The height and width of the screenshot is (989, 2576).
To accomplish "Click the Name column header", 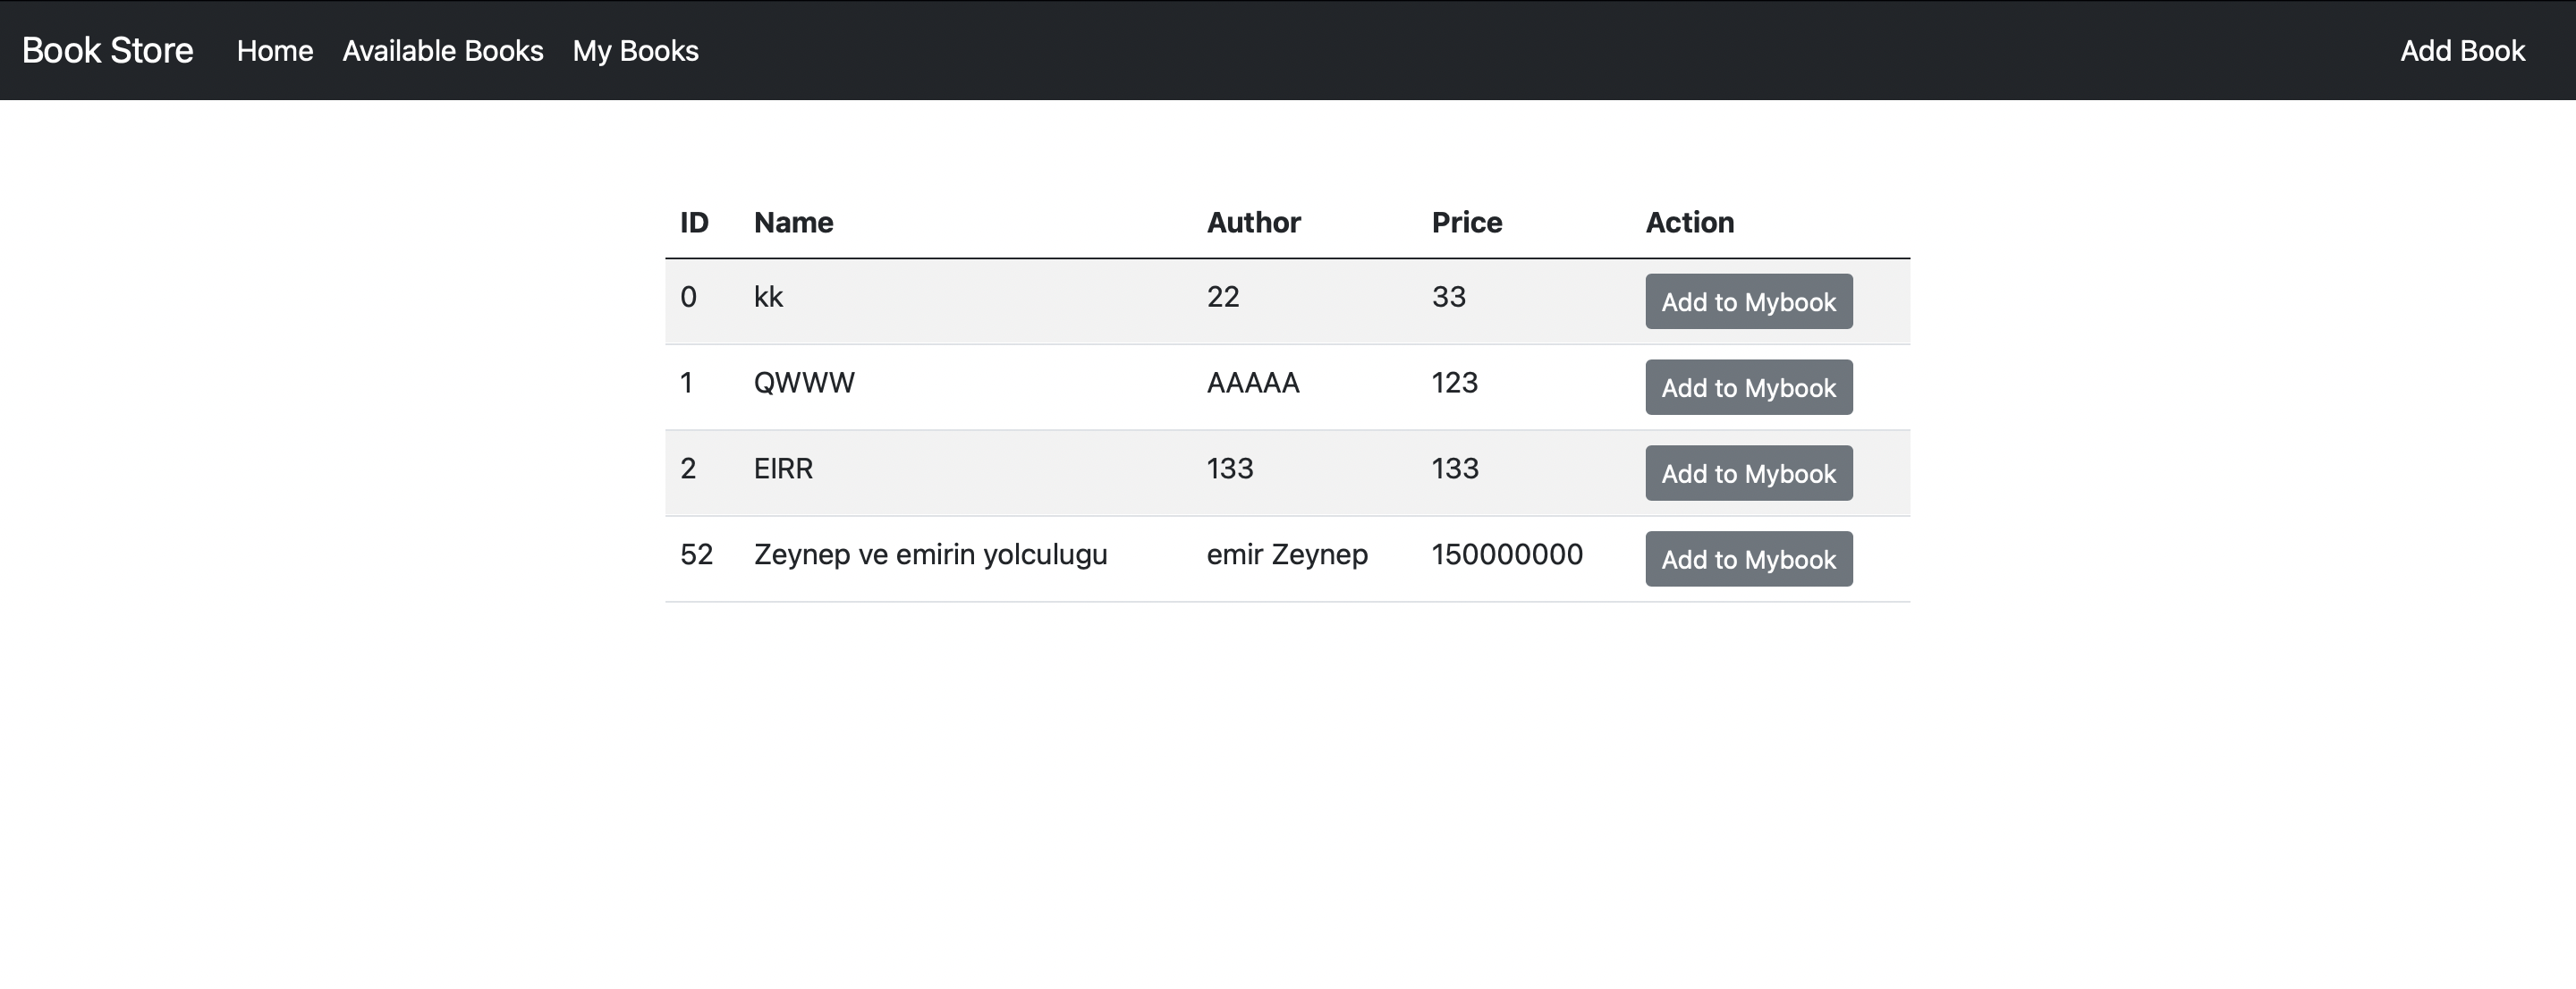I will (793, 222).
